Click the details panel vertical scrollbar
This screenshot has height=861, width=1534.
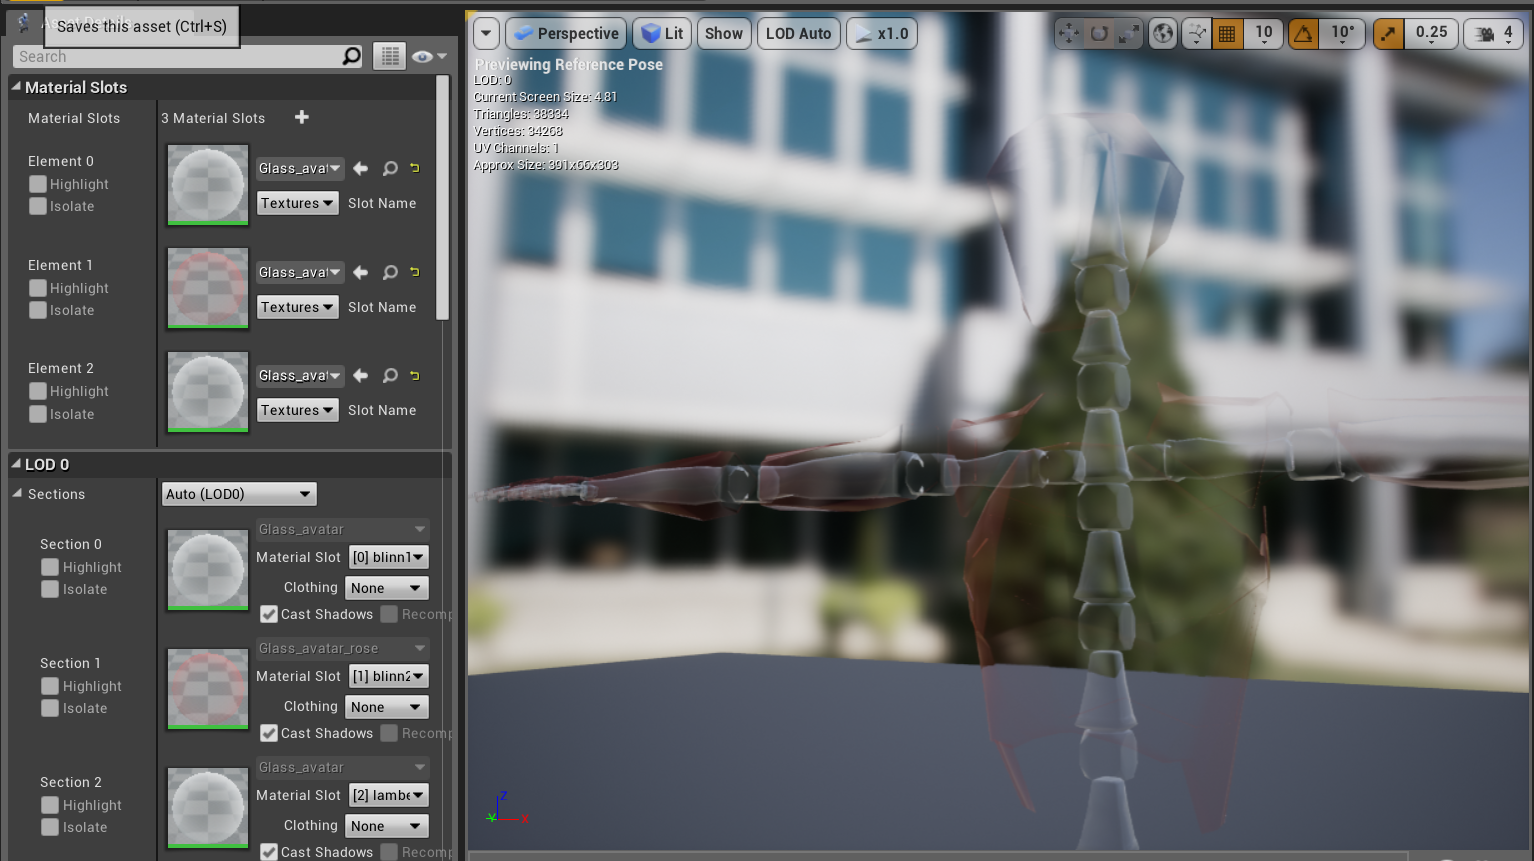(x=443, y=198)
